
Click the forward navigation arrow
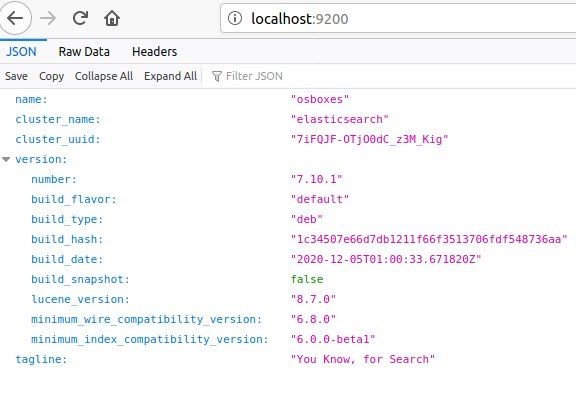(x=48, y=18)
